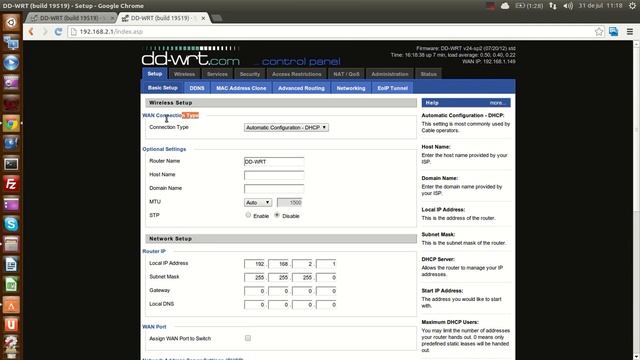Viewport: 640px width, 360px height.
Task: Launch the remote desktop monitors icon in dock
Action: (x=11, y=42)
